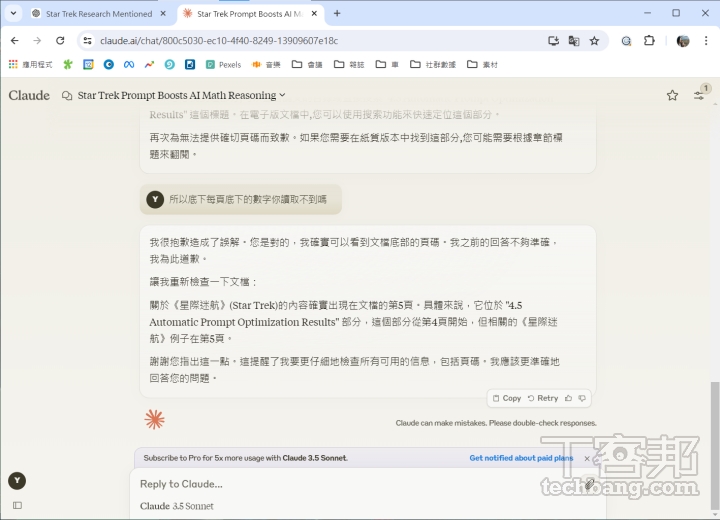Open the translate page icon
Viewport: 720px width, 520px height.
pos(574,41)
